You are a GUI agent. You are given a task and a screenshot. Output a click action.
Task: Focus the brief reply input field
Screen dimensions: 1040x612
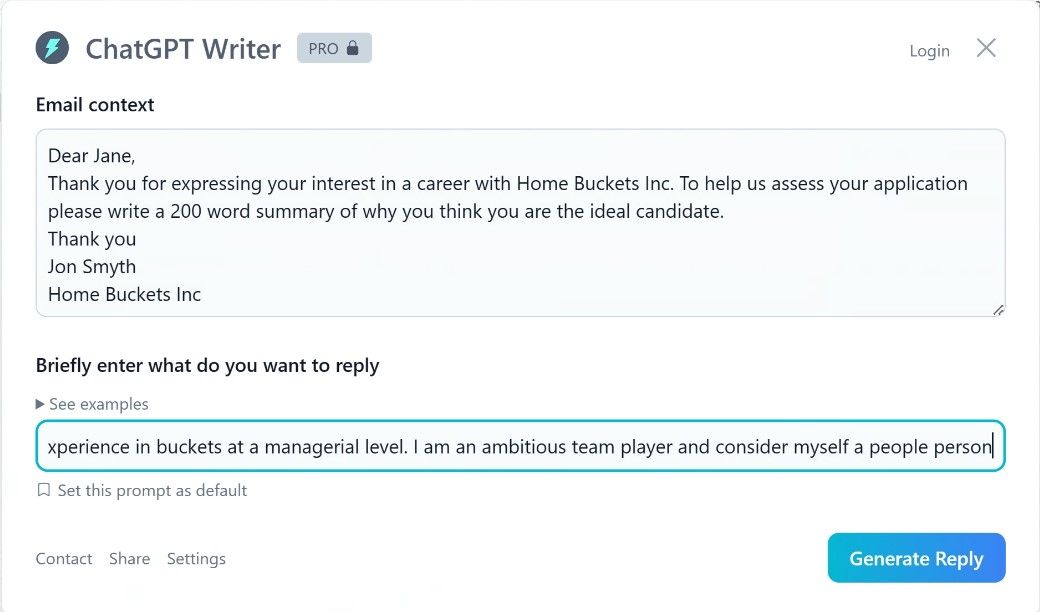click(x=520, y=446)
